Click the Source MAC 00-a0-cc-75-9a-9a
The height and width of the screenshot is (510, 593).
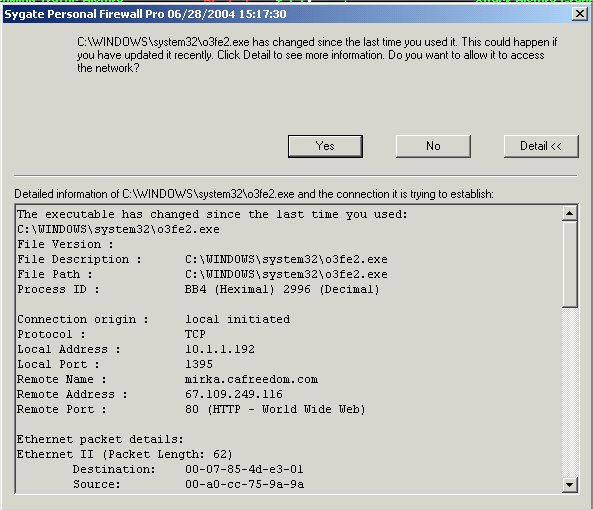244,484
